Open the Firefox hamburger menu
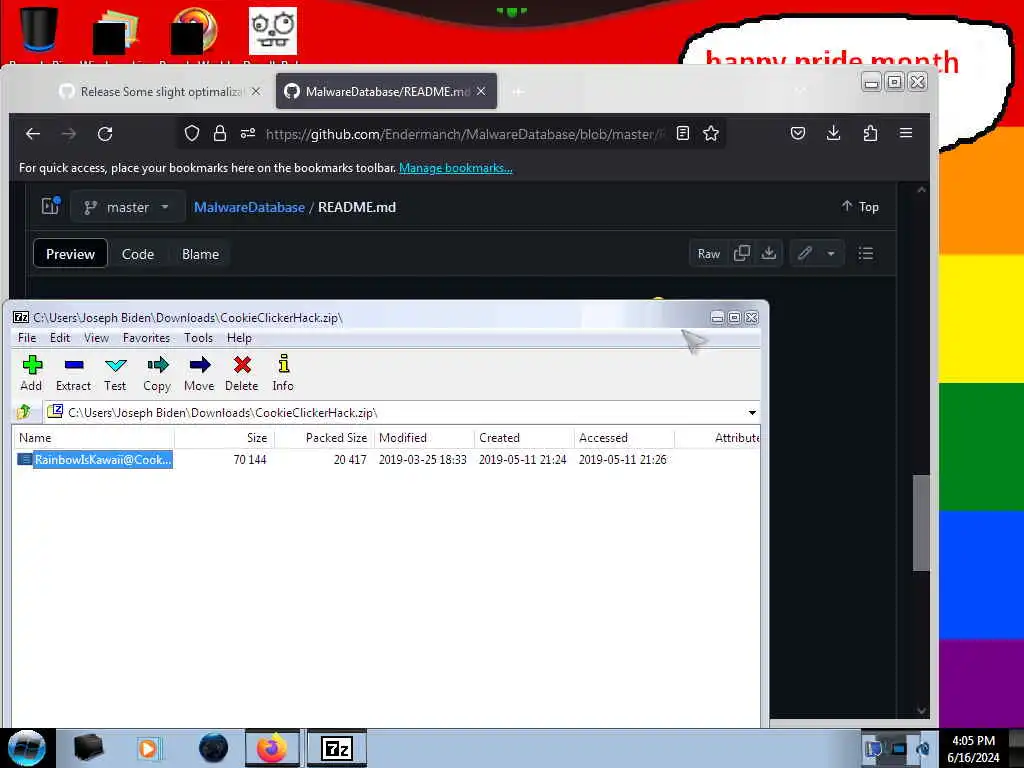The image size is (1024, 768). point(906,133)
